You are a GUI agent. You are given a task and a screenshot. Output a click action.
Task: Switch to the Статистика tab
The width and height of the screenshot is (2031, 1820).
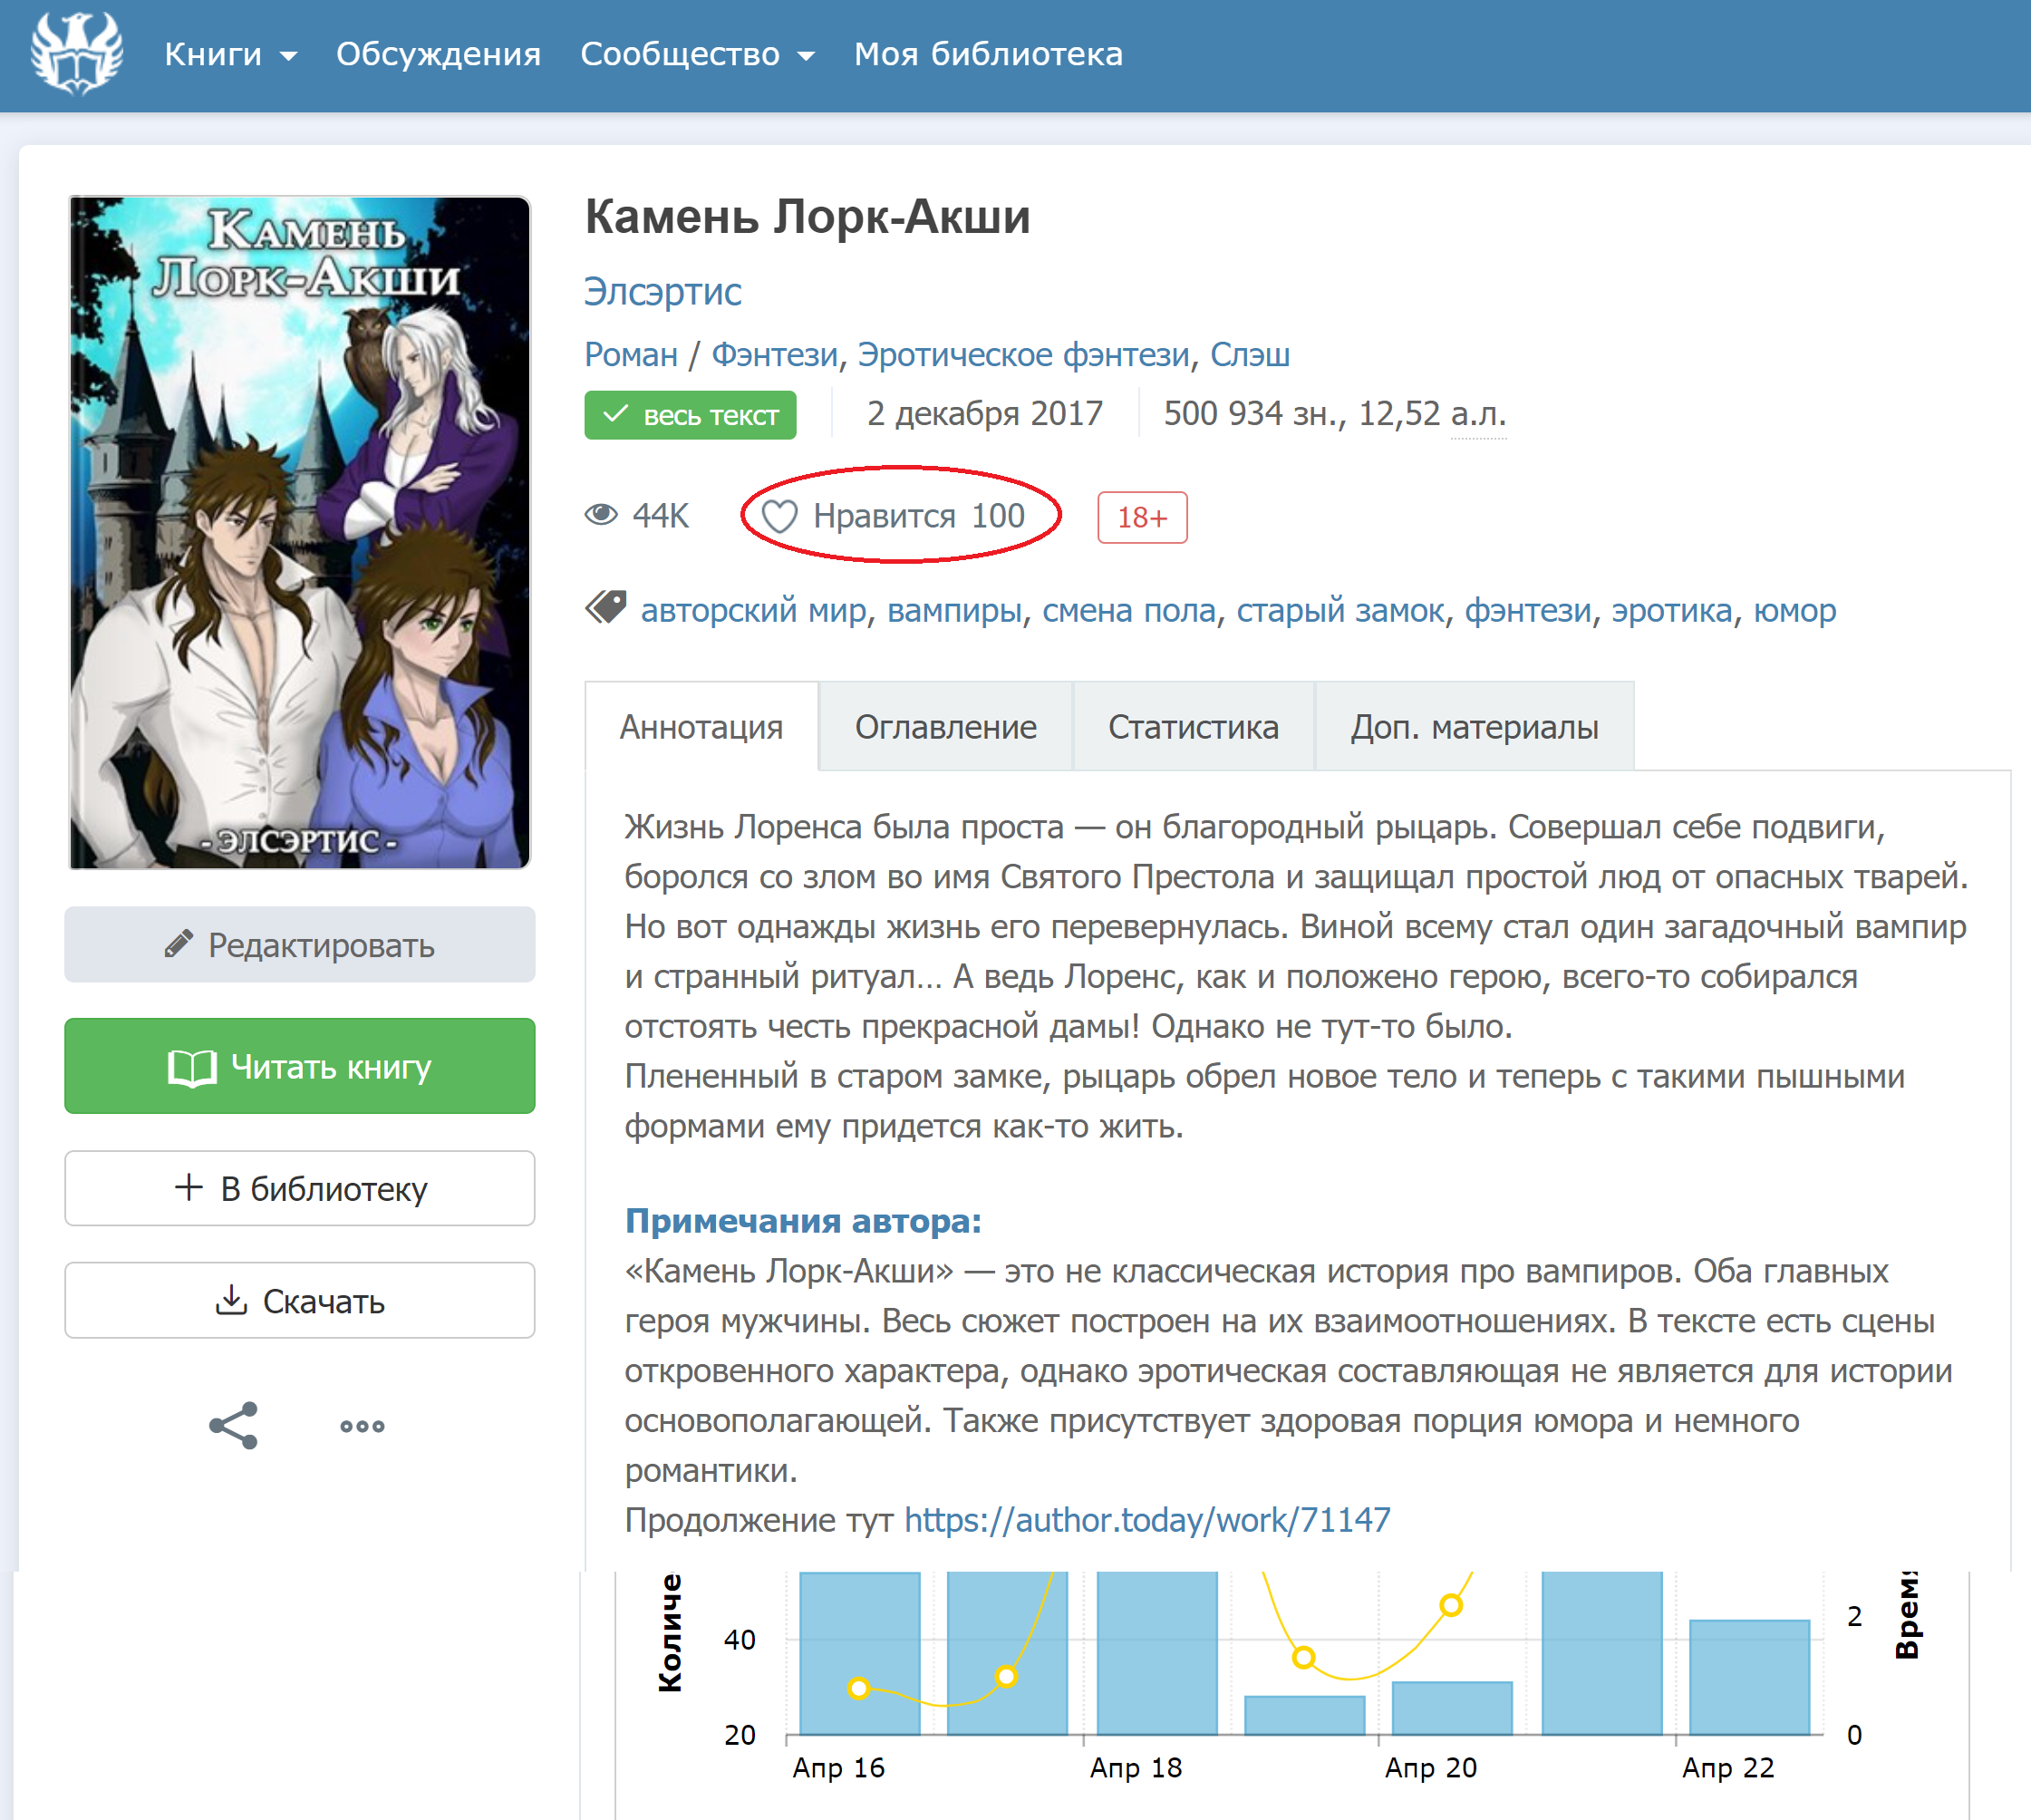1192,727
